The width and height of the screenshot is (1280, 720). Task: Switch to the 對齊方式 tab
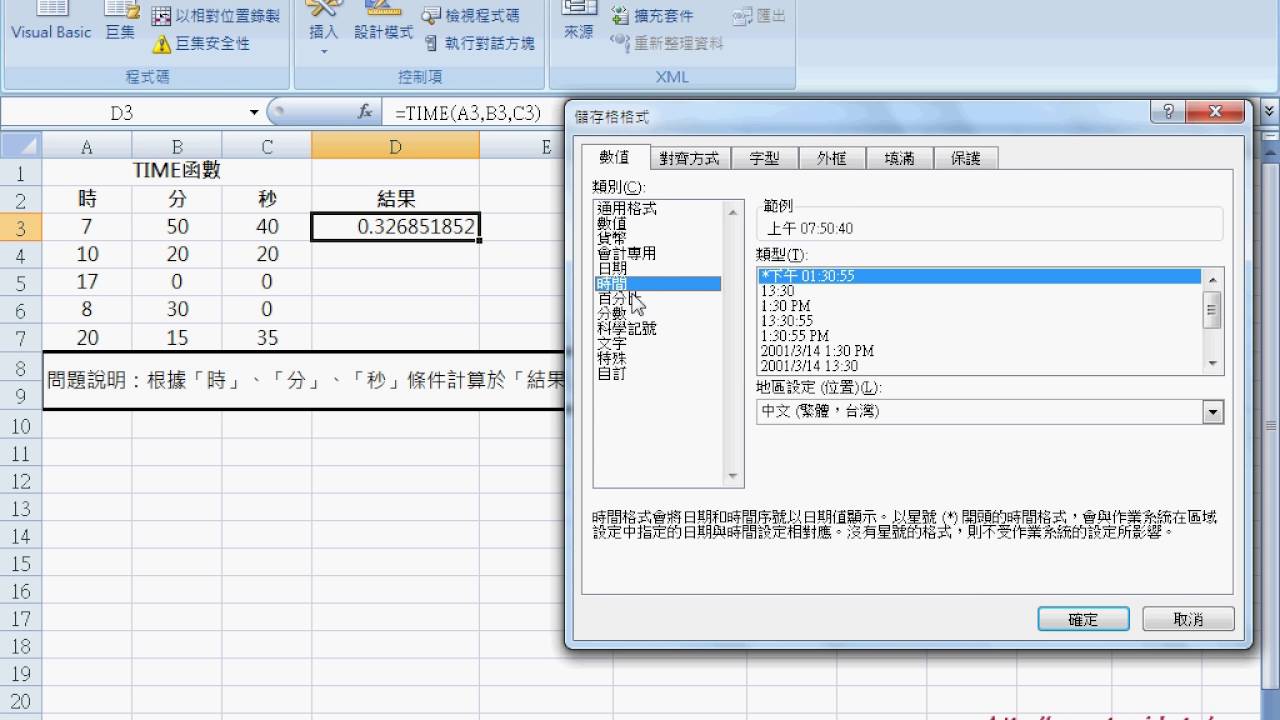tap(689, 158)
